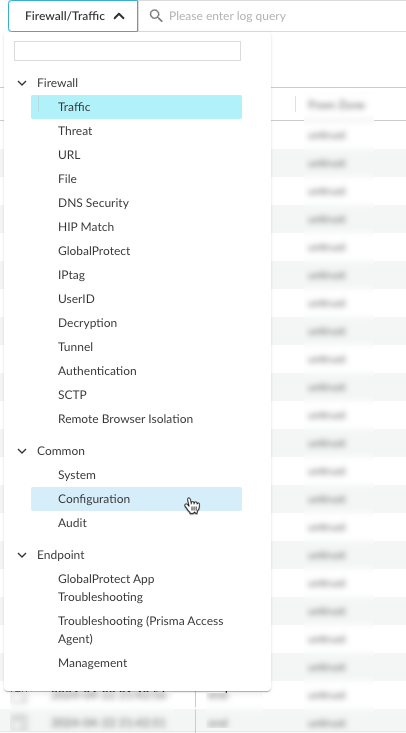Collapse the Firewall group chevron
406x733 pixels.
(22, 83)
